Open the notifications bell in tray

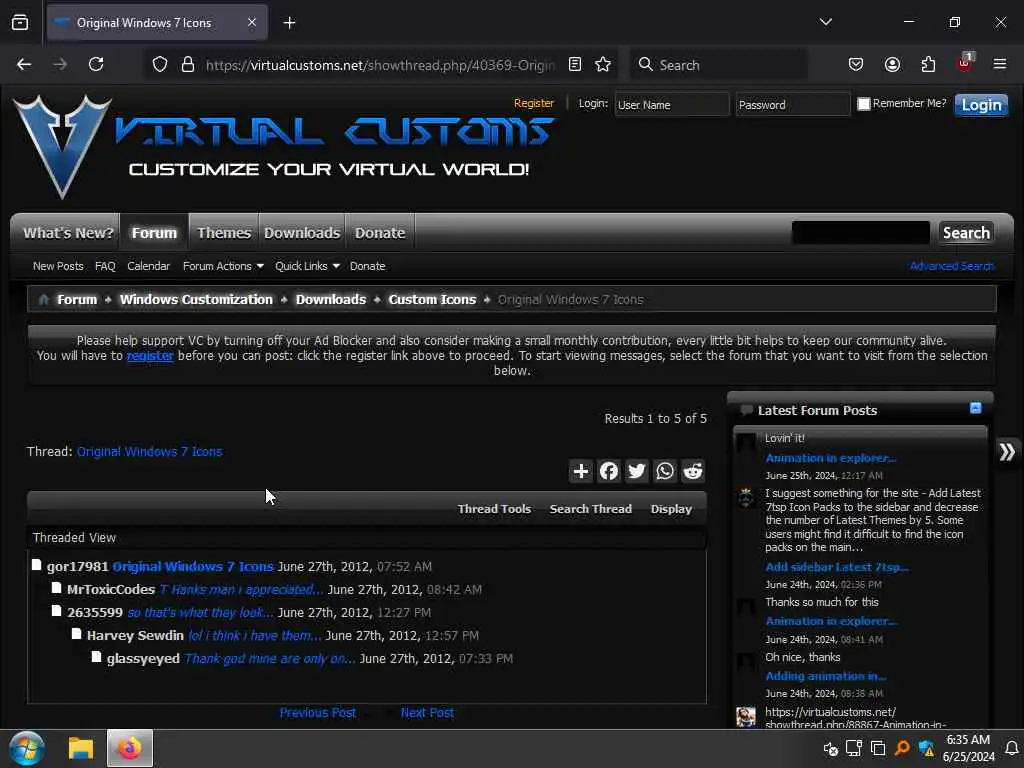pyautogui.click(x=1011, y=748)
